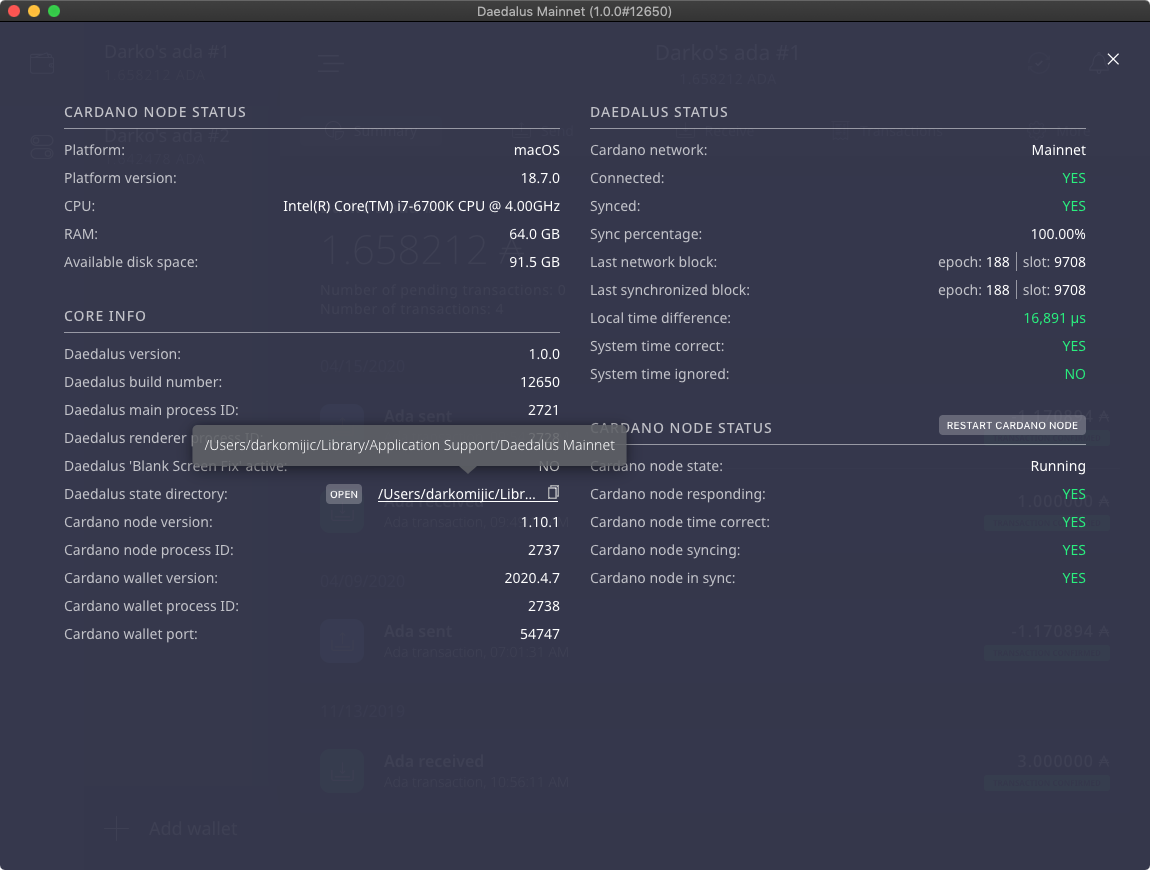The height and width of the screenshot is (870, 1150).
Task: Click the NO beside 'System time ignored:'
Action: (1074, 374)
